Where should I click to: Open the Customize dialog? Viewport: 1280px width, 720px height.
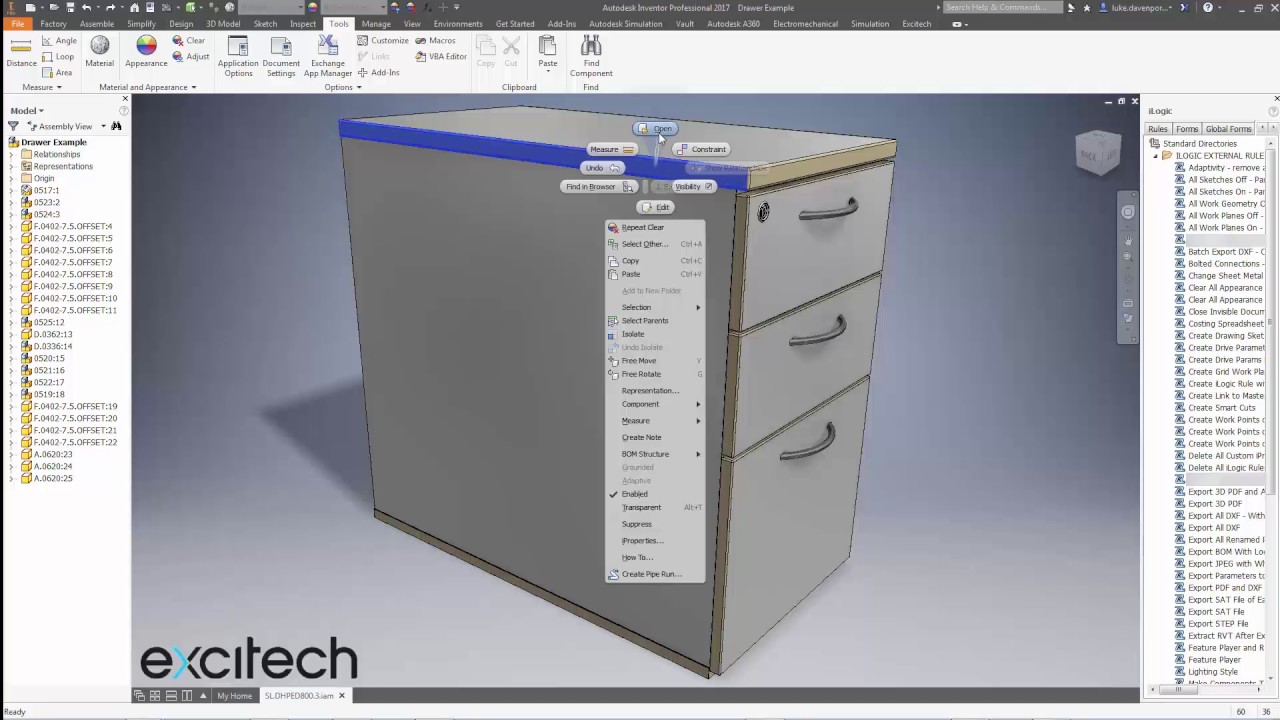(383, 41)
